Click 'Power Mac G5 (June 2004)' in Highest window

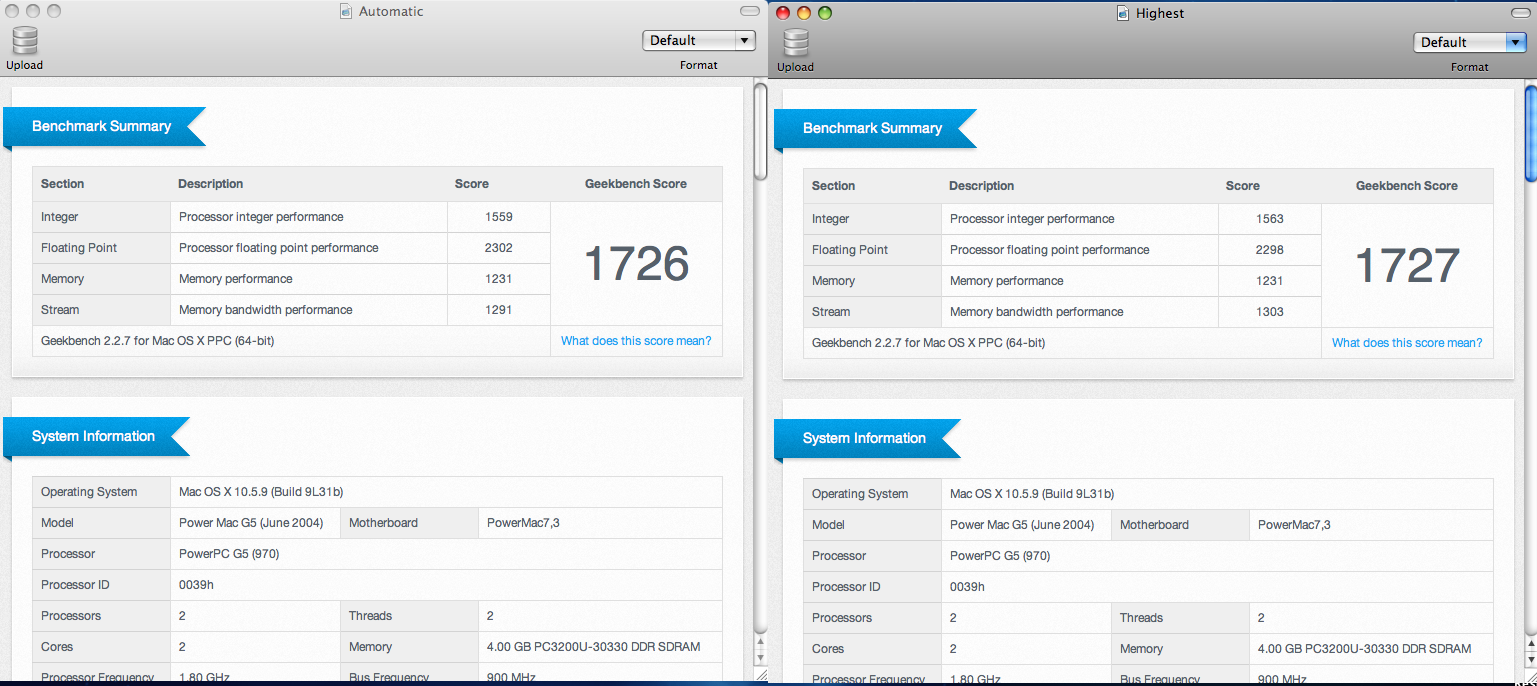click(1022, 525)
